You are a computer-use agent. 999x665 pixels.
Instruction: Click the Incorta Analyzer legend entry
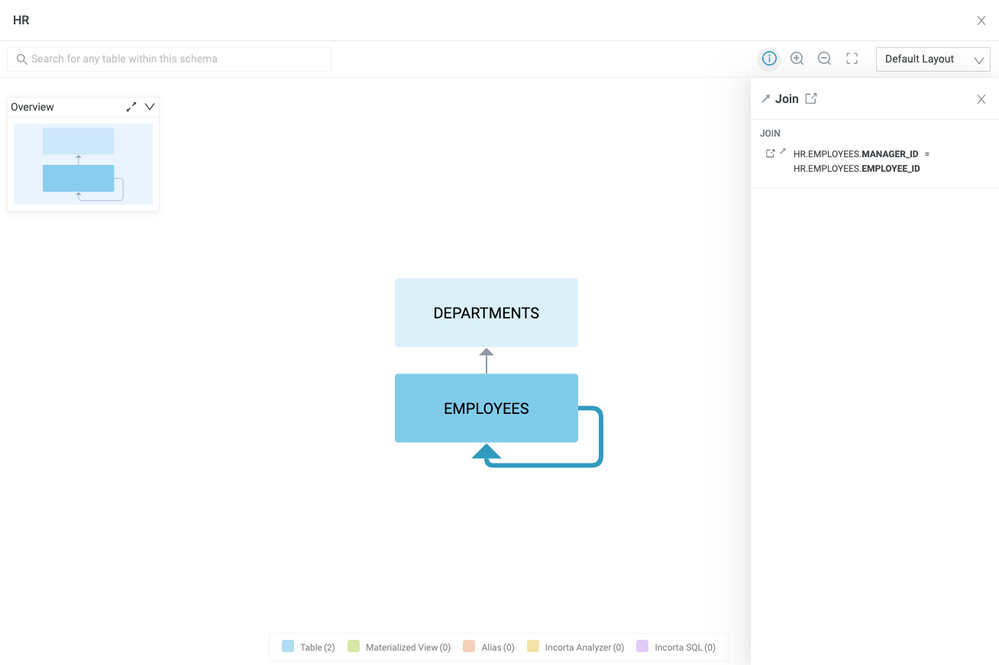point(576,647)
